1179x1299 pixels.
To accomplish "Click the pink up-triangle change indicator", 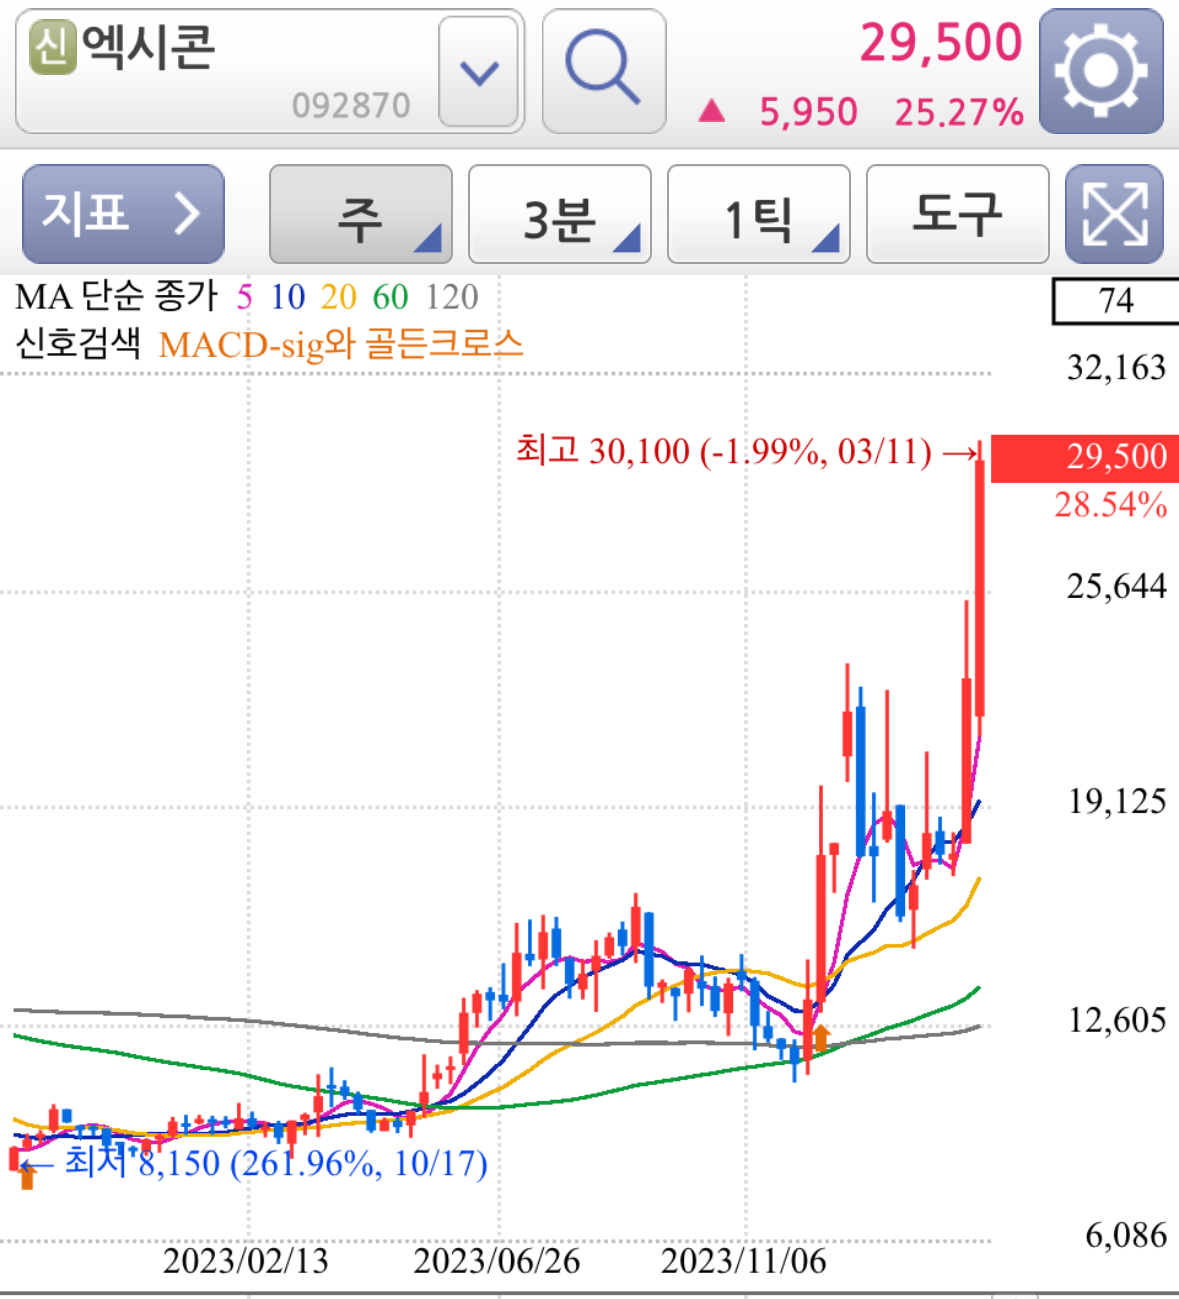I will pyautogui.click(x=712, y=110).
